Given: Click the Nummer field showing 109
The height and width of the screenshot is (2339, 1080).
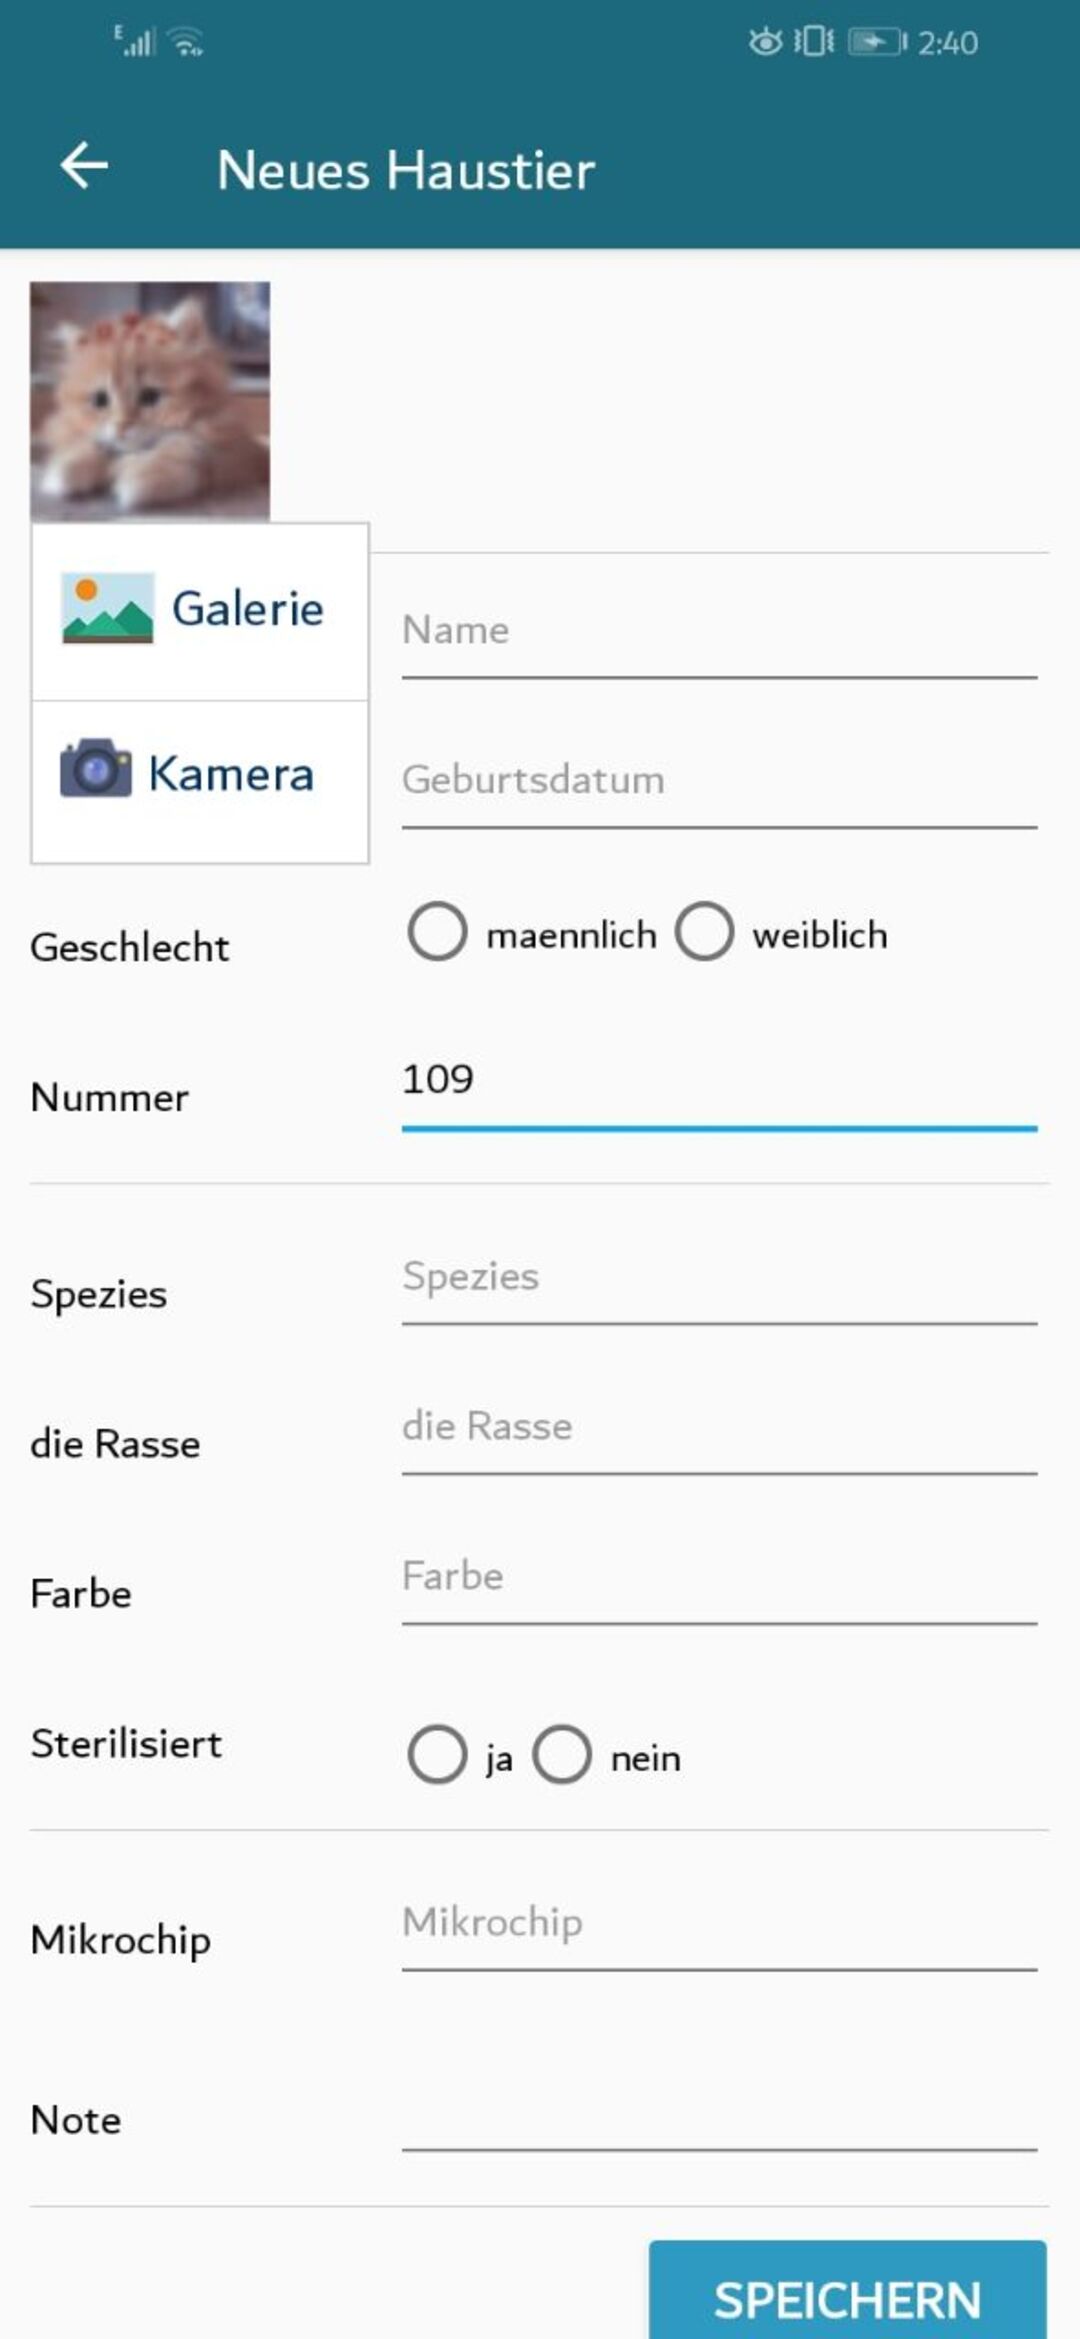Looking at the screenshot, I should 718,1082.
